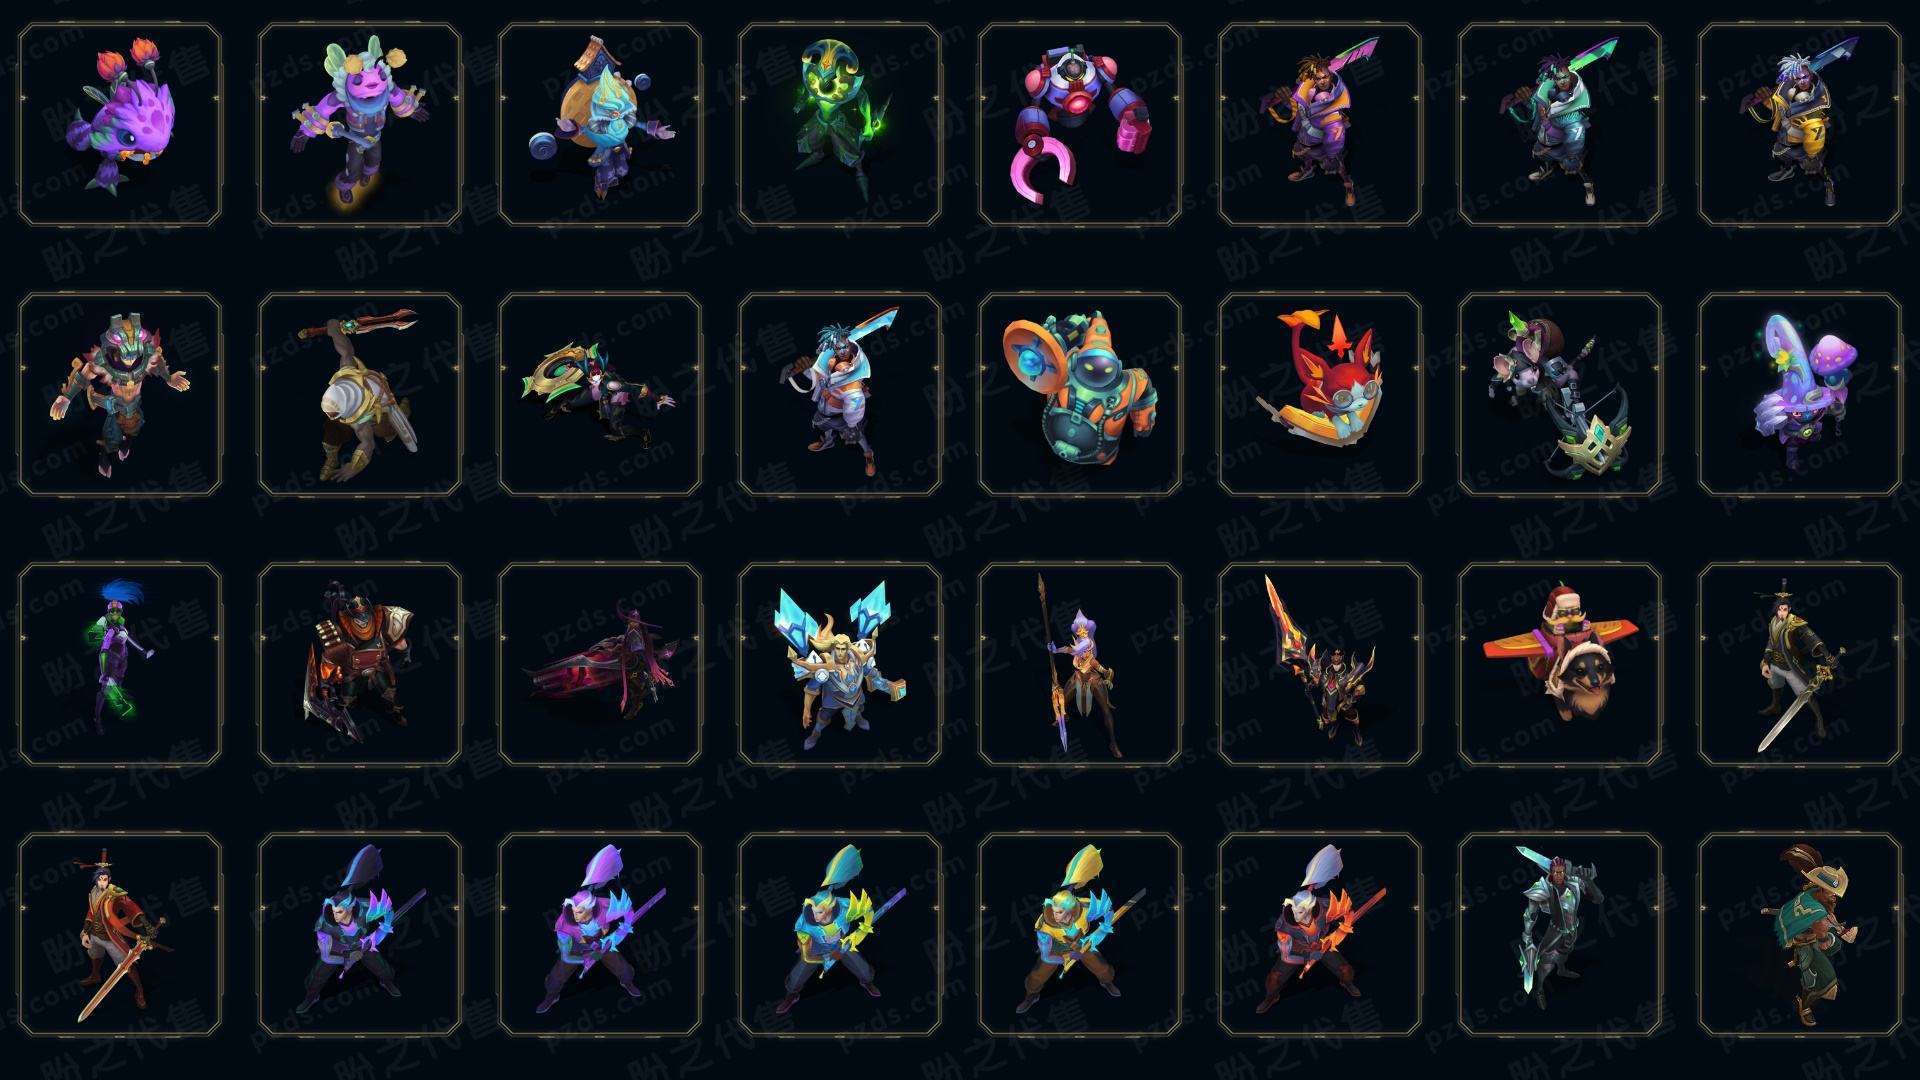Select the purple flower-fish skin thumbnail

tap(120, 125)
